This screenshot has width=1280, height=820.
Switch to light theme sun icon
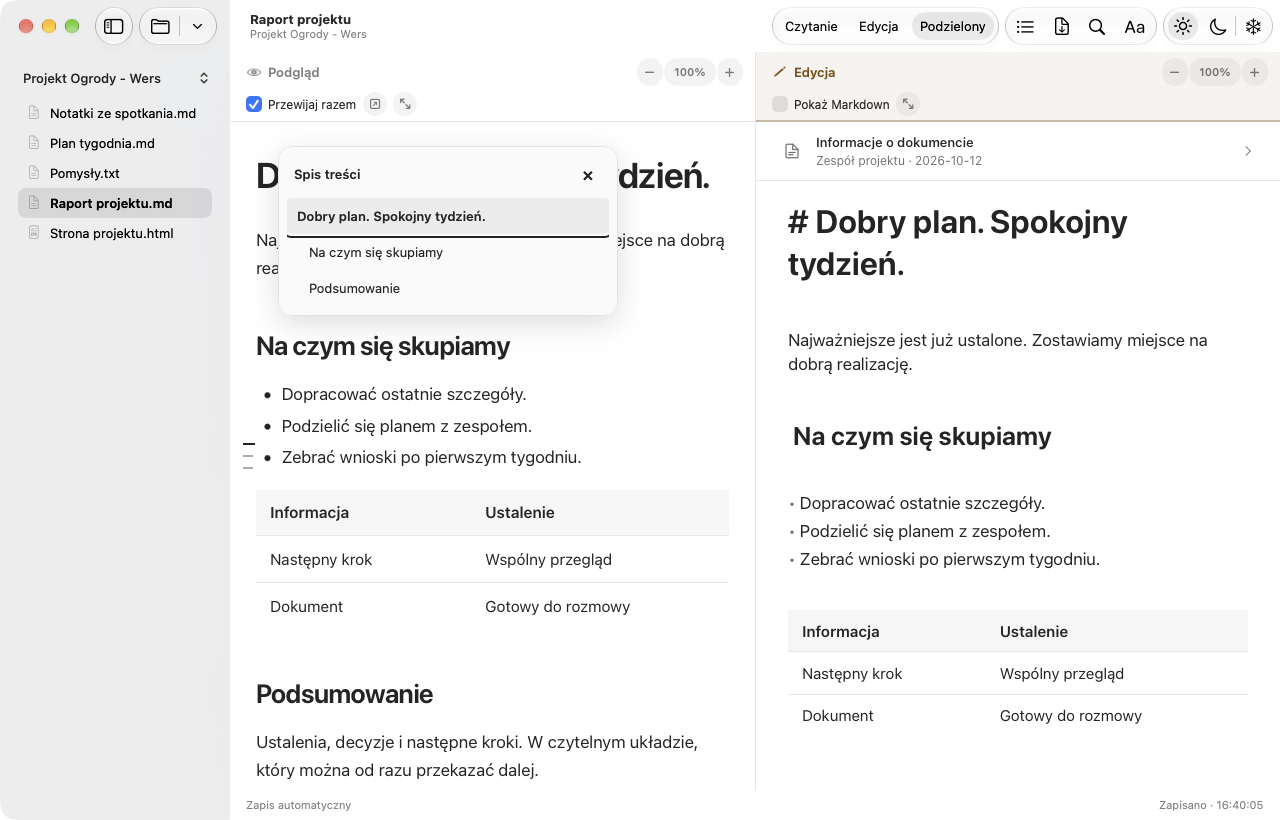[x=1183, y=27]
